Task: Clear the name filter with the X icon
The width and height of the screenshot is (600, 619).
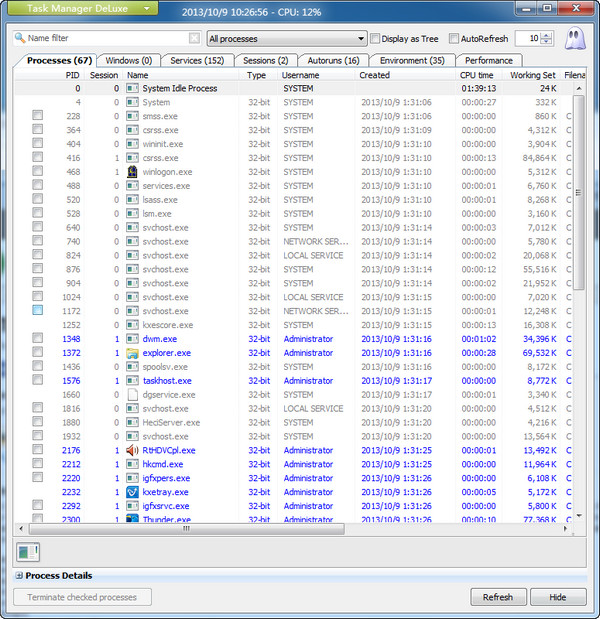Action: 193,39
